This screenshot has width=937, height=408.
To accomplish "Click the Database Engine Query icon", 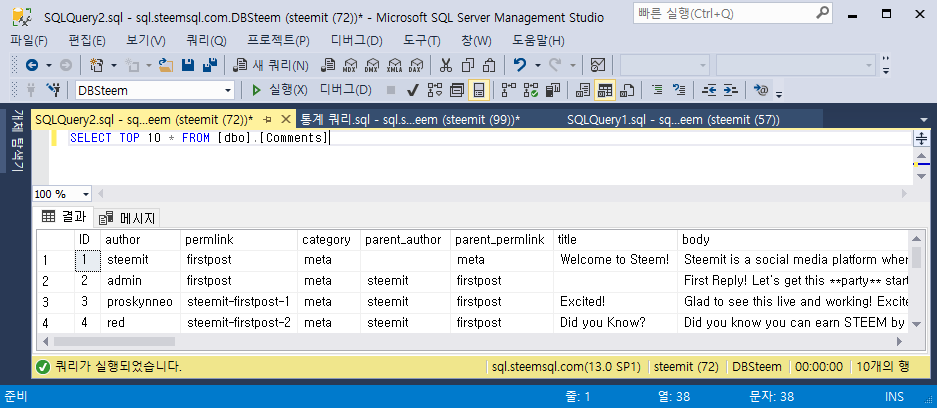I will [x=327, y=65].
